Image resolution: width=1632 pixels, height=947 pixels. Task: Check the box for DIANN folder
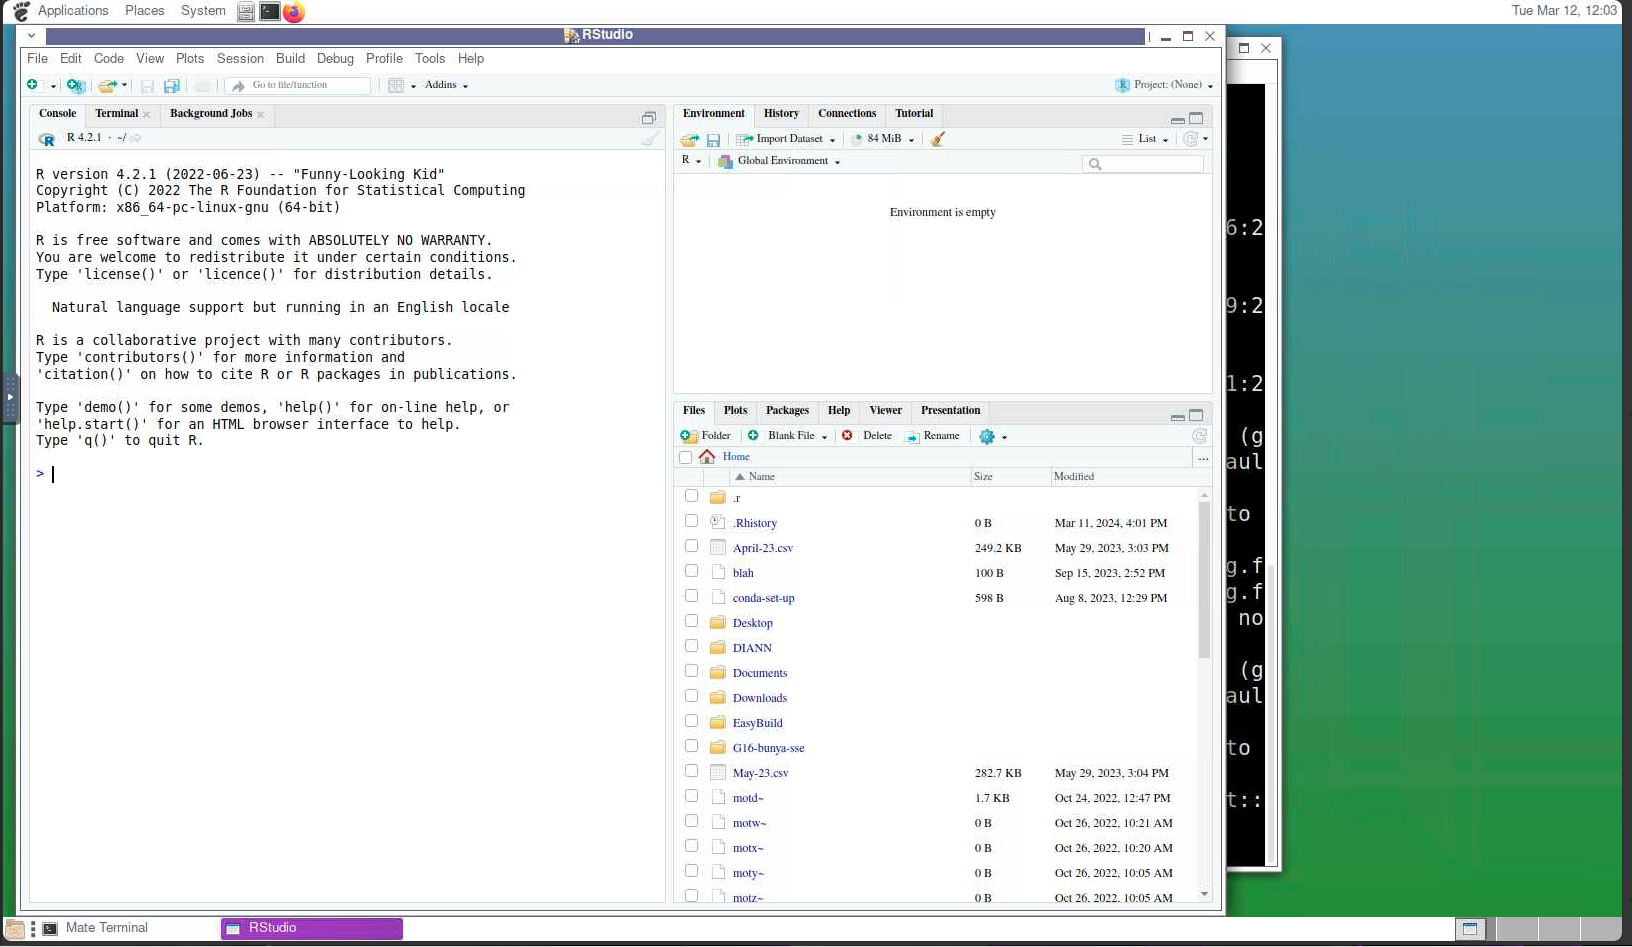pyautogui.click(x=691, y=646)
